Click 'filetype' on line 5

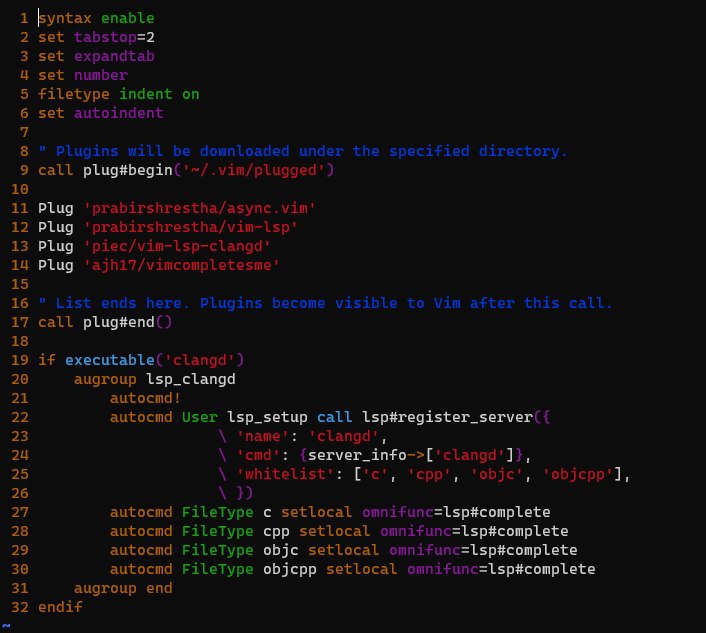tap(74, 94)
